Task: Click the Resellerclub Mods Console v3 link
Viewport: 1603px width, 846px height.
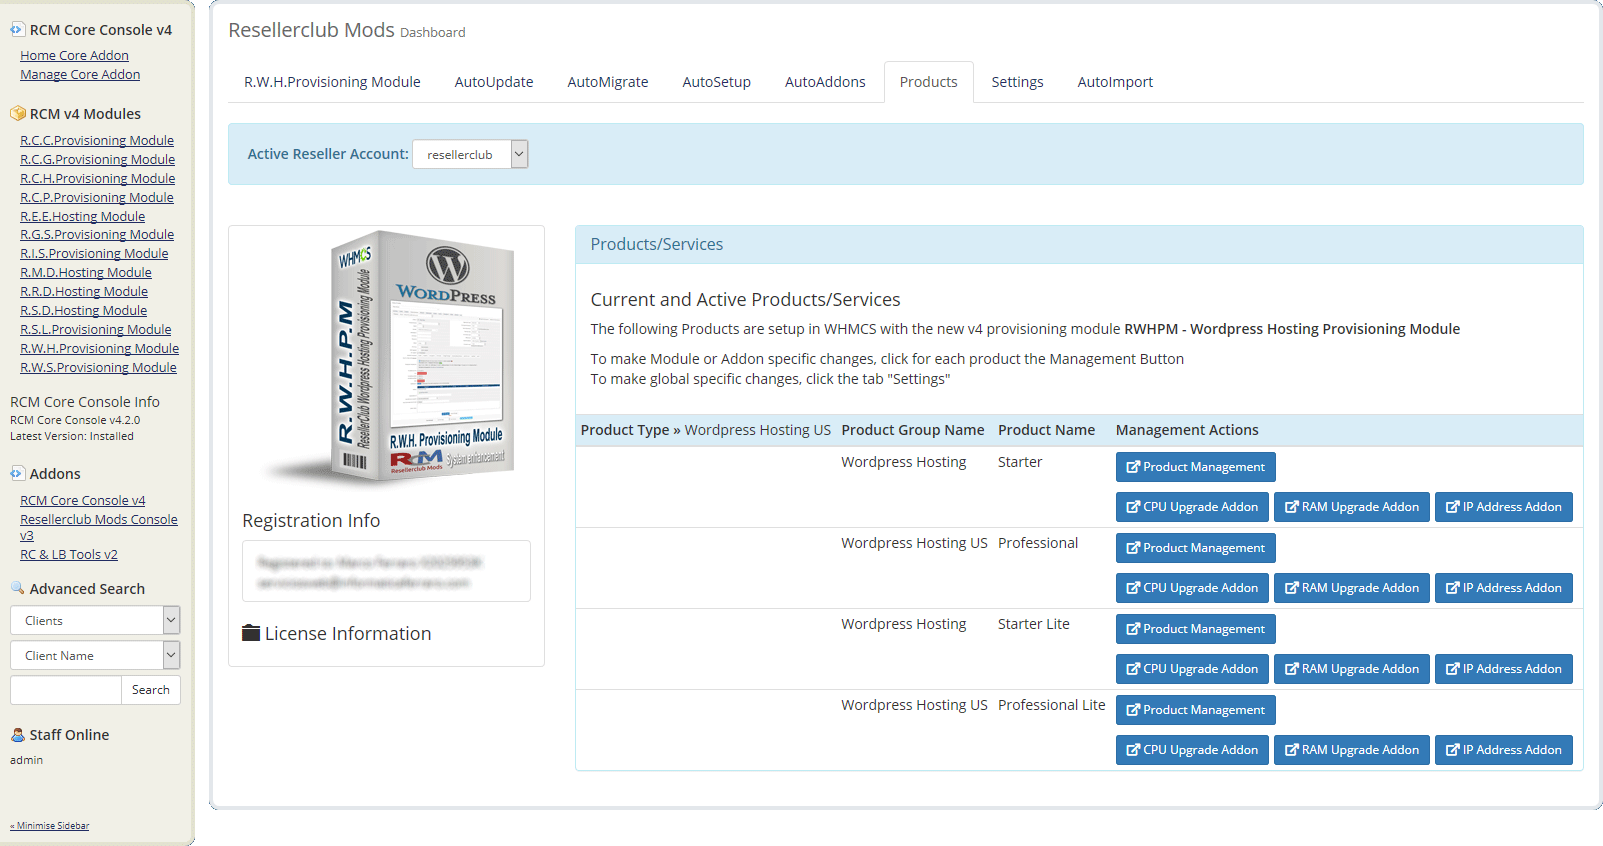Action: pyautogui.click(x=99, y=527)
